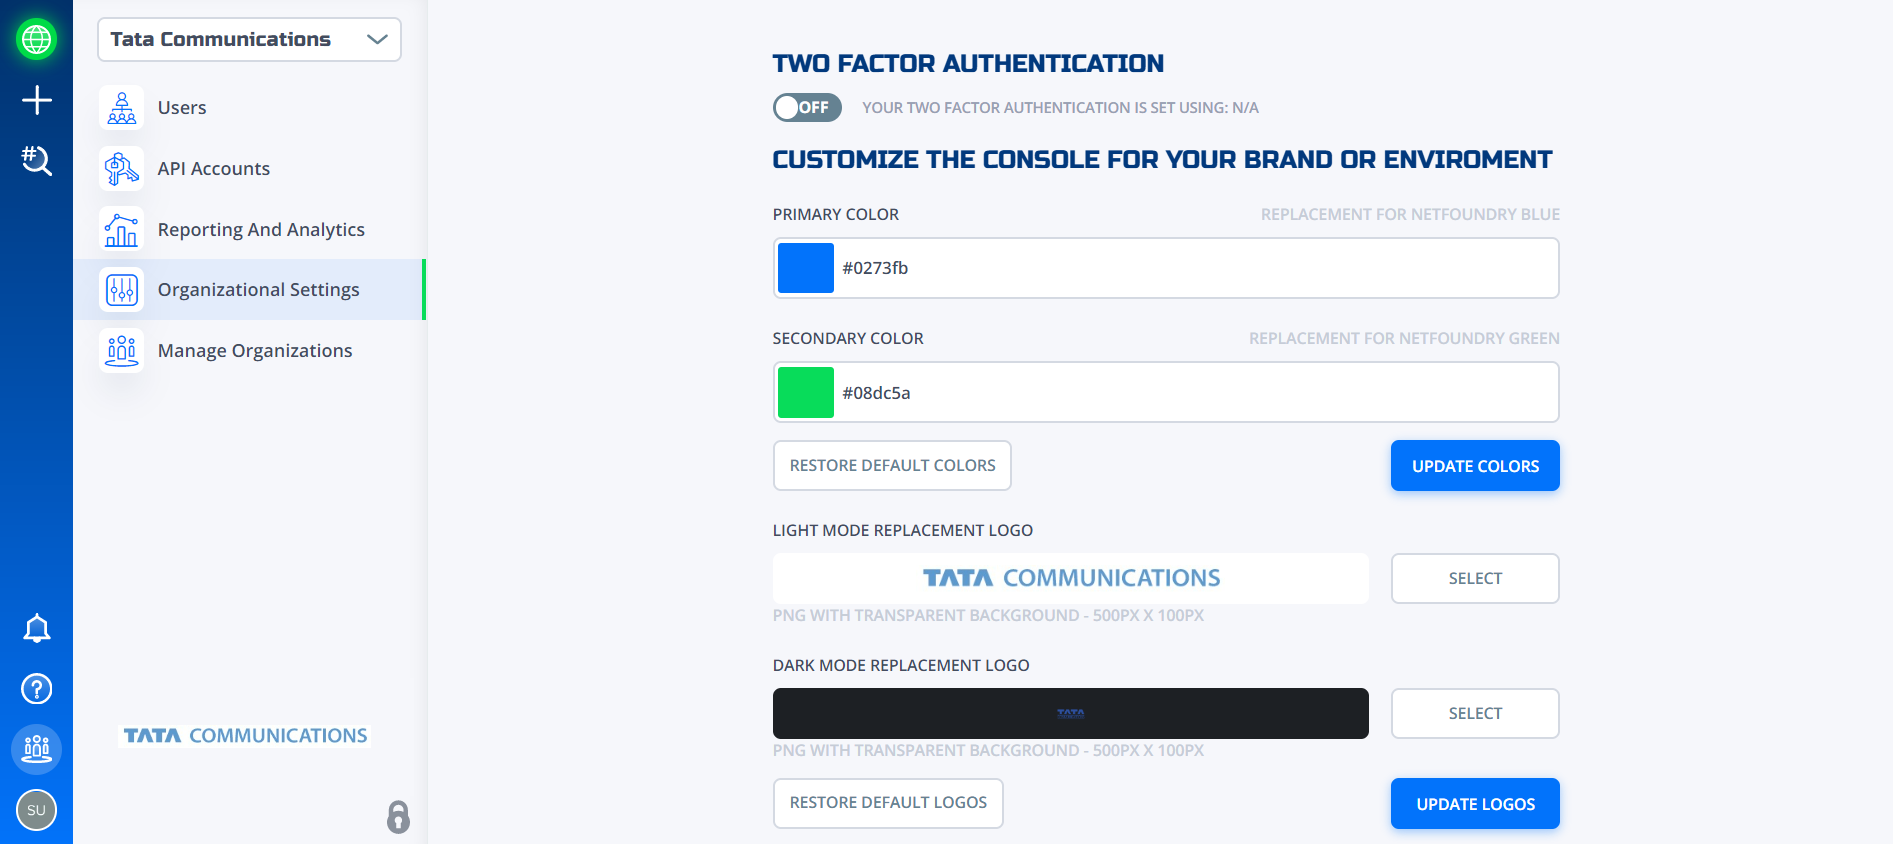Open the green secondary color swatch
Image resolution: width=1893 pixels, height=844 pixels.
coord(806,392)
